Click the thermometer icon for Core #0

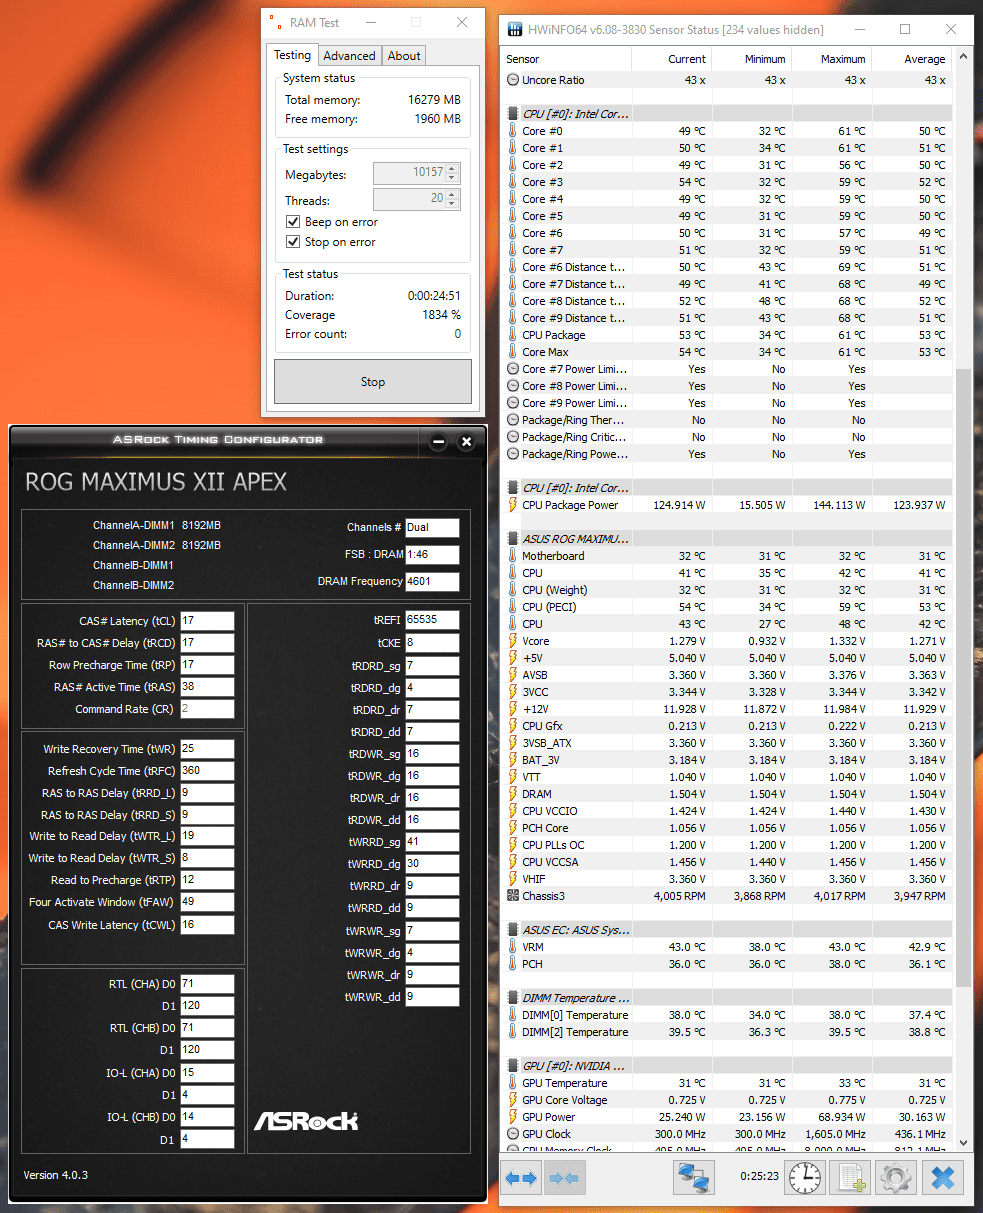513,131
